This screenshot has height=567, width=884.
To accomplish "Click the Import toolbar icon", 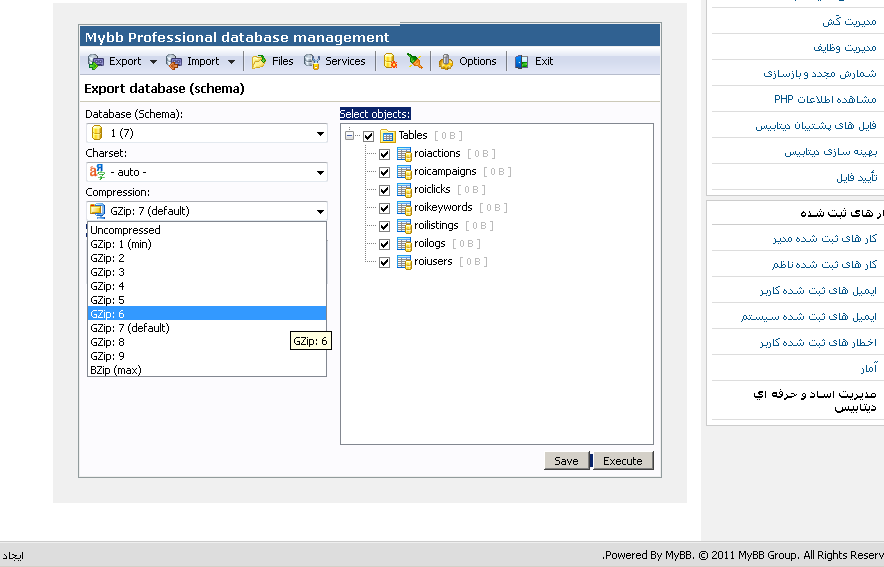I will click(174, 62).
